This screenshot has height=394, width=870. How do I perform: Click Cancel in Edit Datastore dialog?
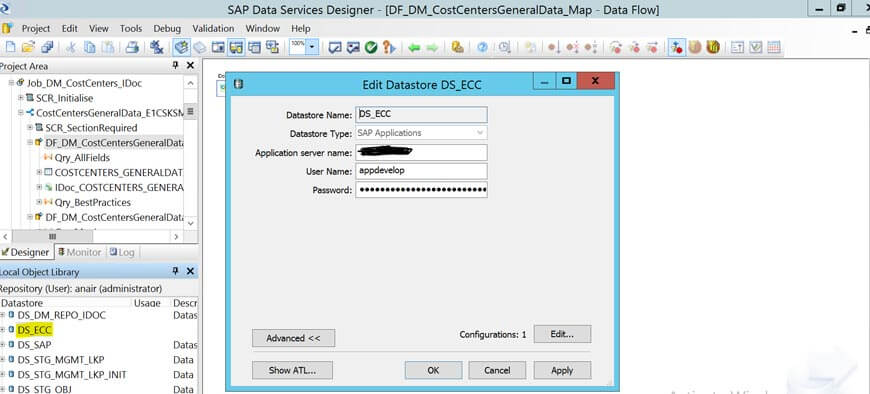(497, 370)
